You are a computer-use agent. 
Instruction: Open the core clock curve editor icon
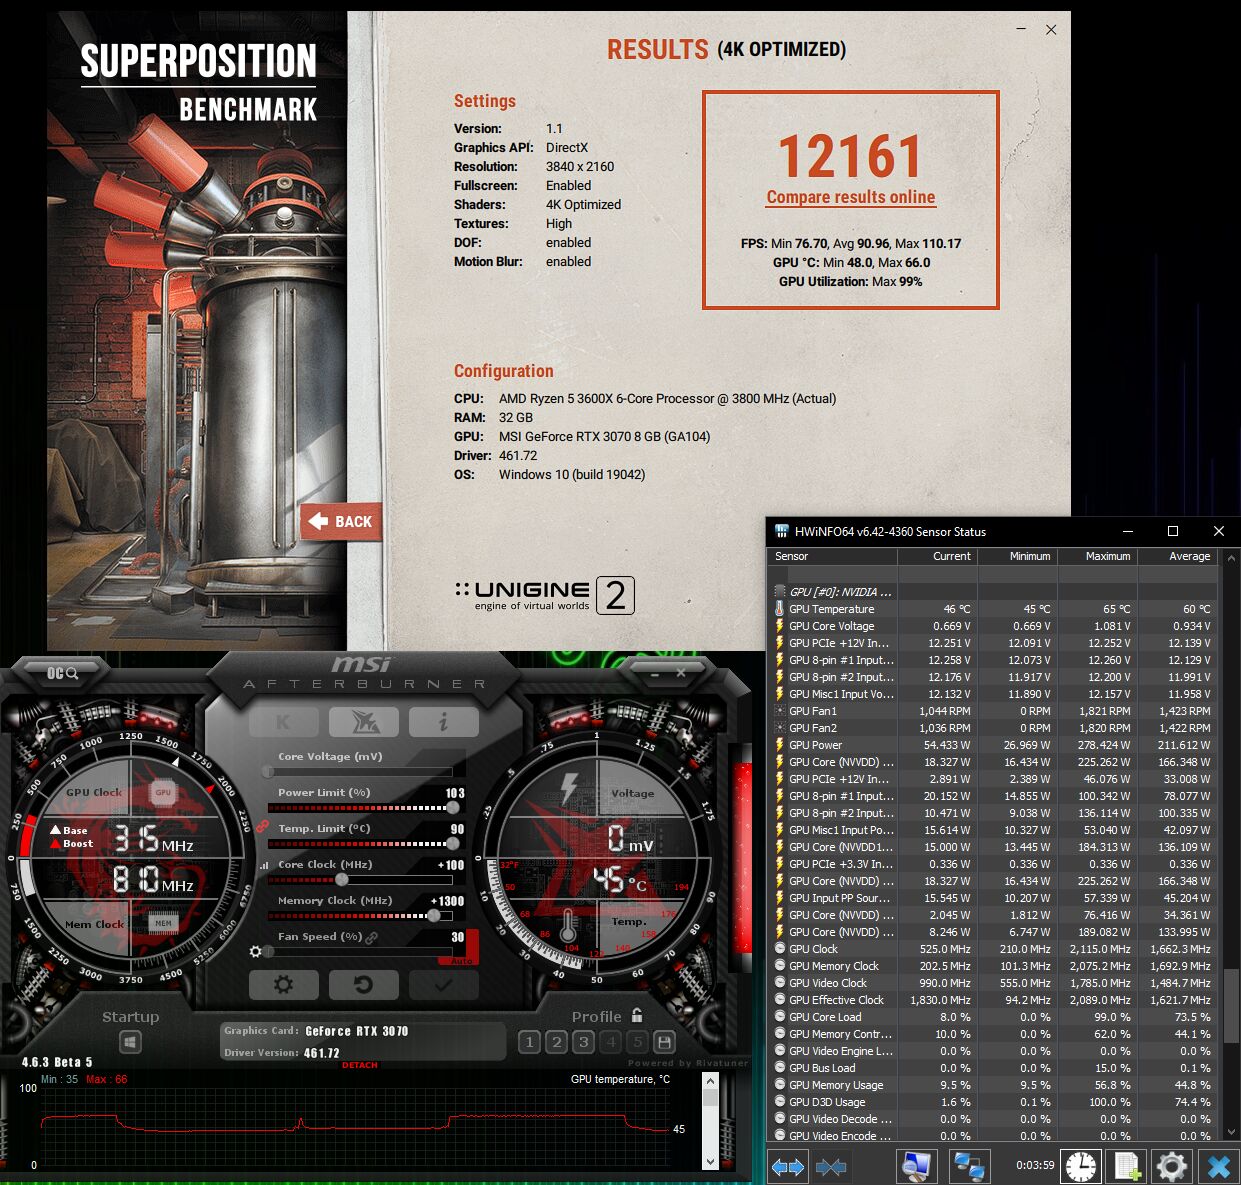click(264, 866)
